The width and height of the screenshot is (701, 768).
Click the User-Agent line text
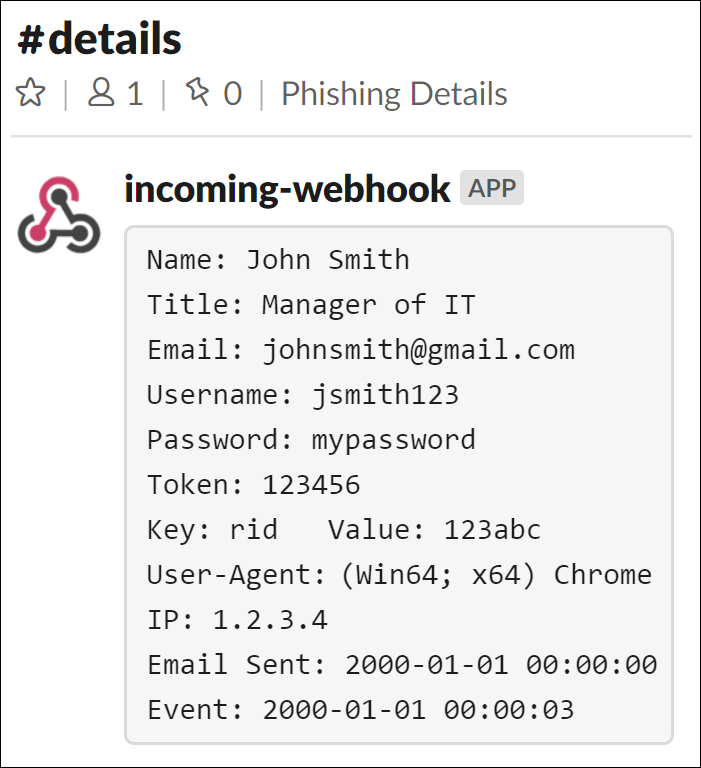(x=399, y=576)
